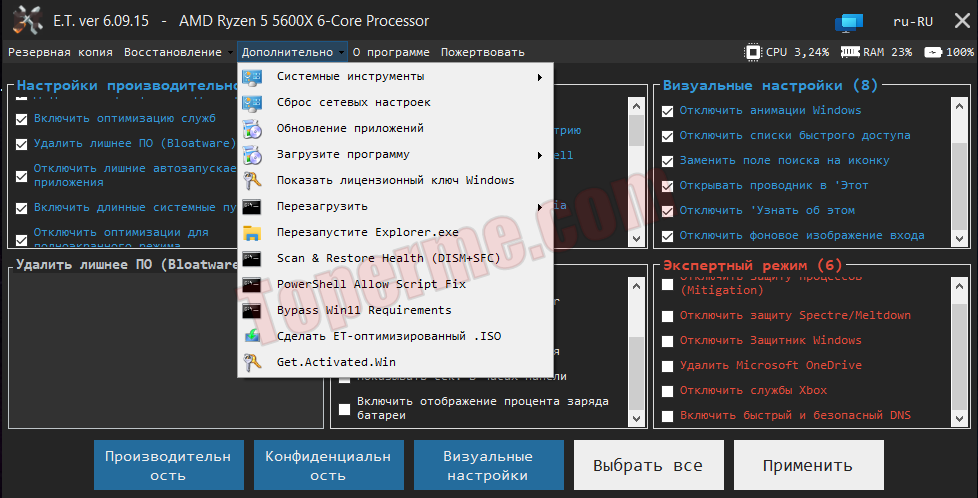
Task: Click the Системные инструменты menu icon
Action: click(x=252, y=77)
